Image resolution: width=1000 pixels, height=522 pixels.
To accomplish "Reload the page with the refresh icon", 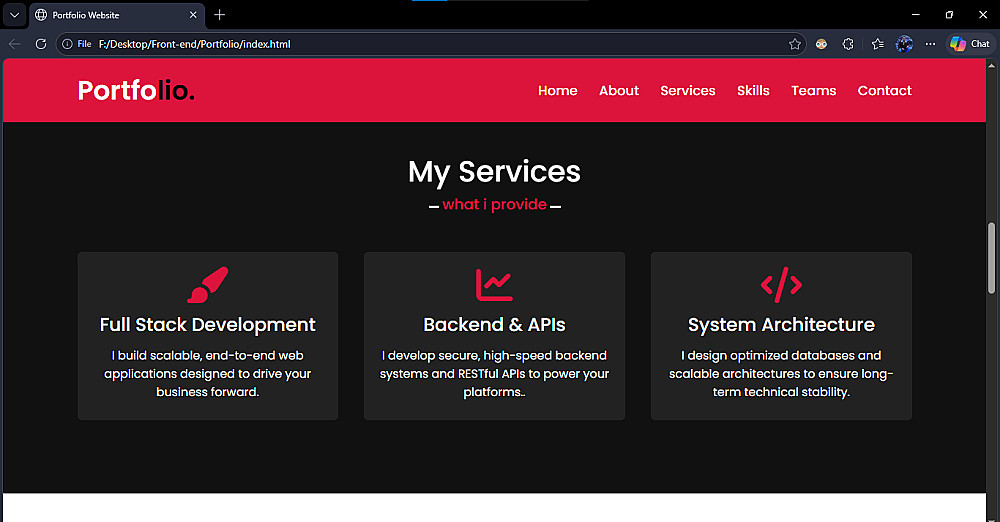I will [41, 44].
